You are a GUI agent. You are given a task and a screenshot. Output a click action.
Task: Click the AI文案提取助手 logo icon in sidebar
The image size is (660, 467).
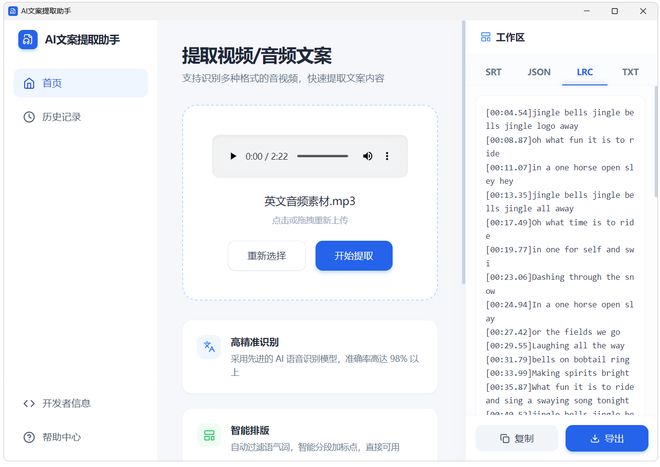click(28, 40)
